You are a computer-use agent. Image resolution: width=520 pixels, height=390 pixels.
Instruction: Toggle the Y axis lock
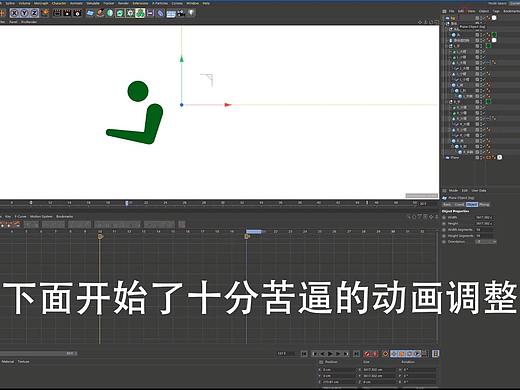[24, 13]
